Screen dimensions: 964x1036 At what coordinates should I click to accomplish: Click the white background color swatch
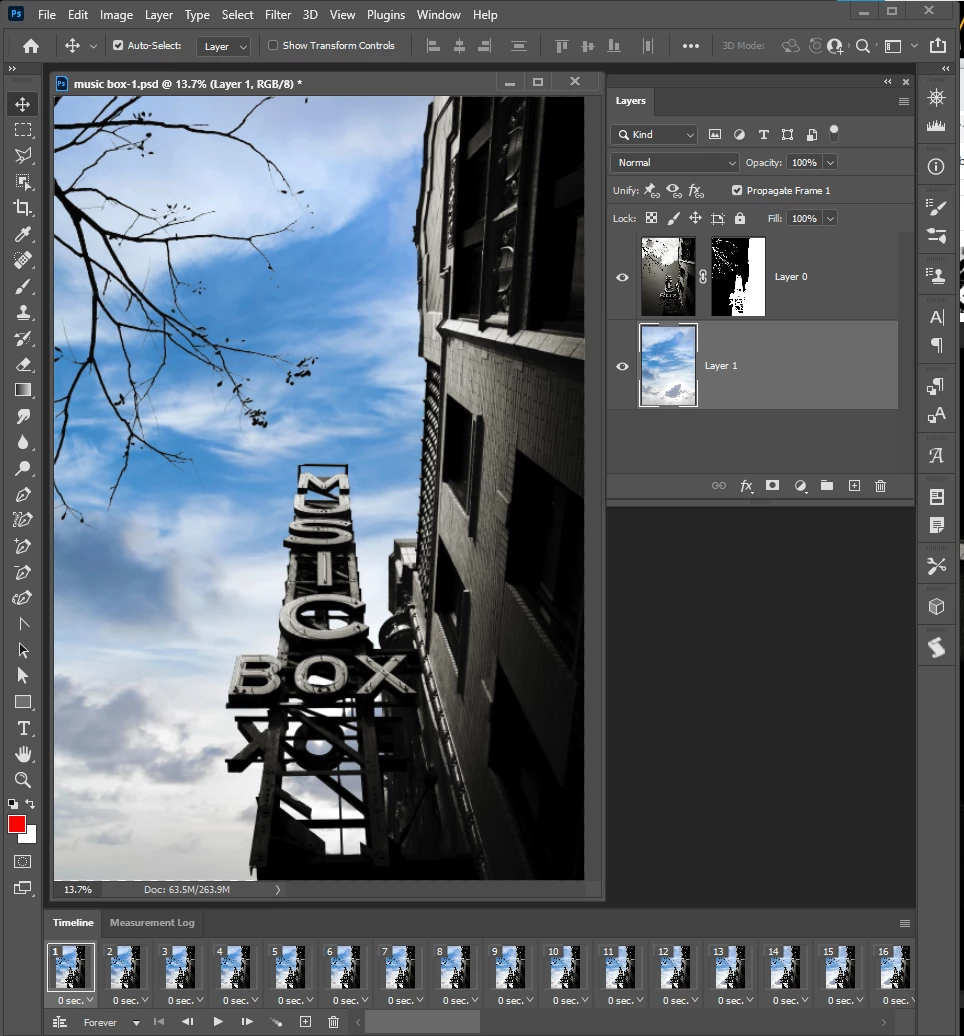(30, 836)
